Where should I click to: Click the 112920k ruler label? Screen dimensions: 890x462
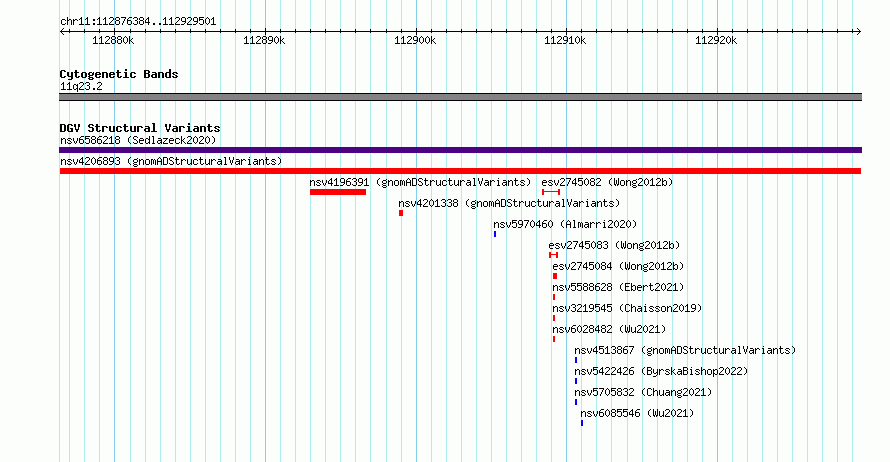tap(716, 40)
